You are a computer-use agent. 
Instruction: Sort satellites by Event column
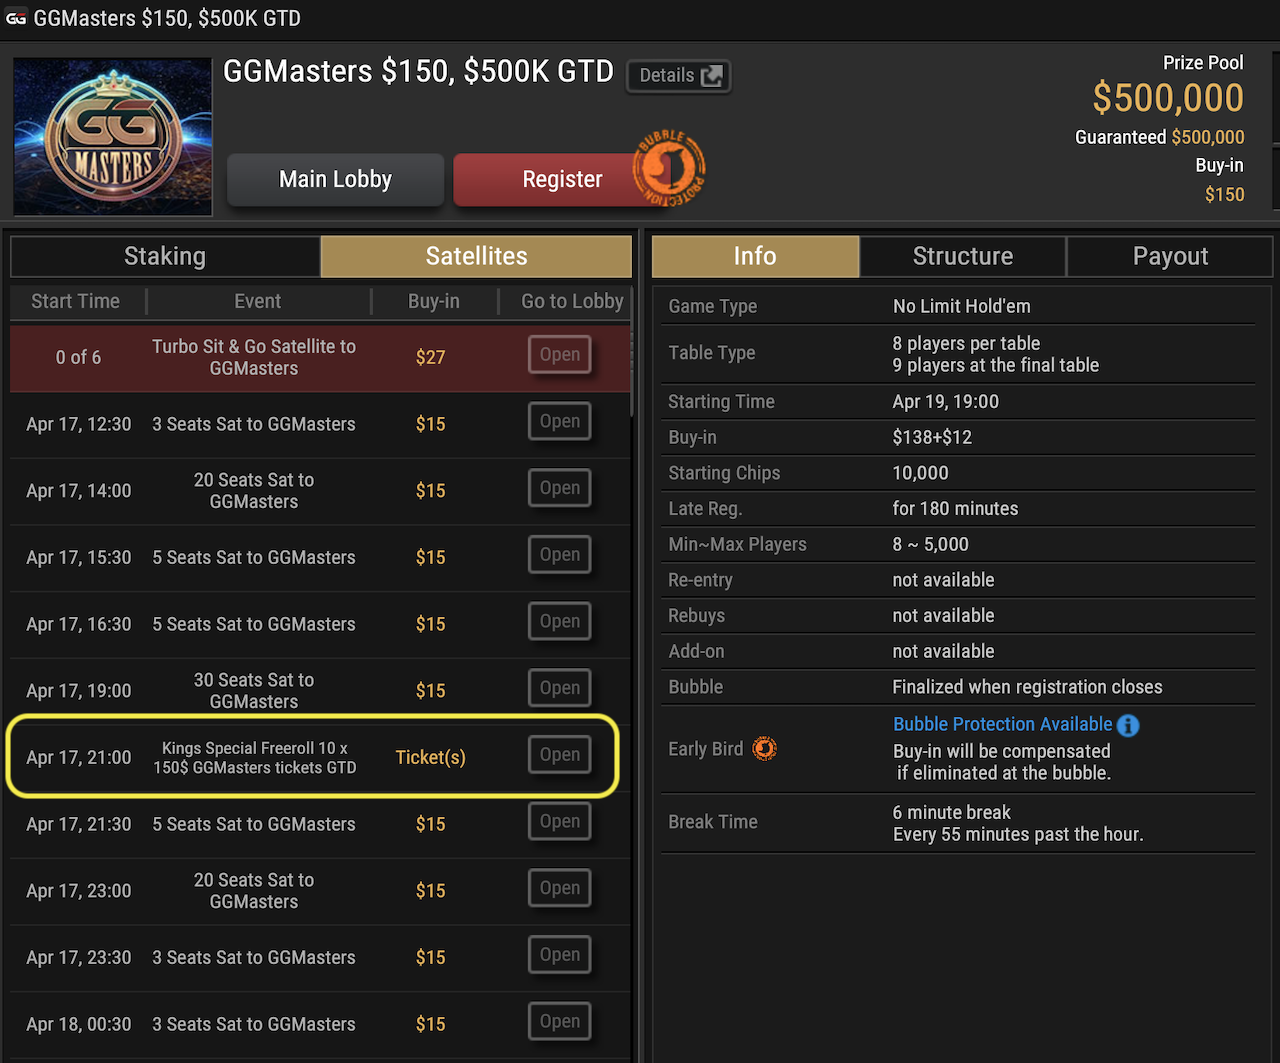[x=258, y=301]
